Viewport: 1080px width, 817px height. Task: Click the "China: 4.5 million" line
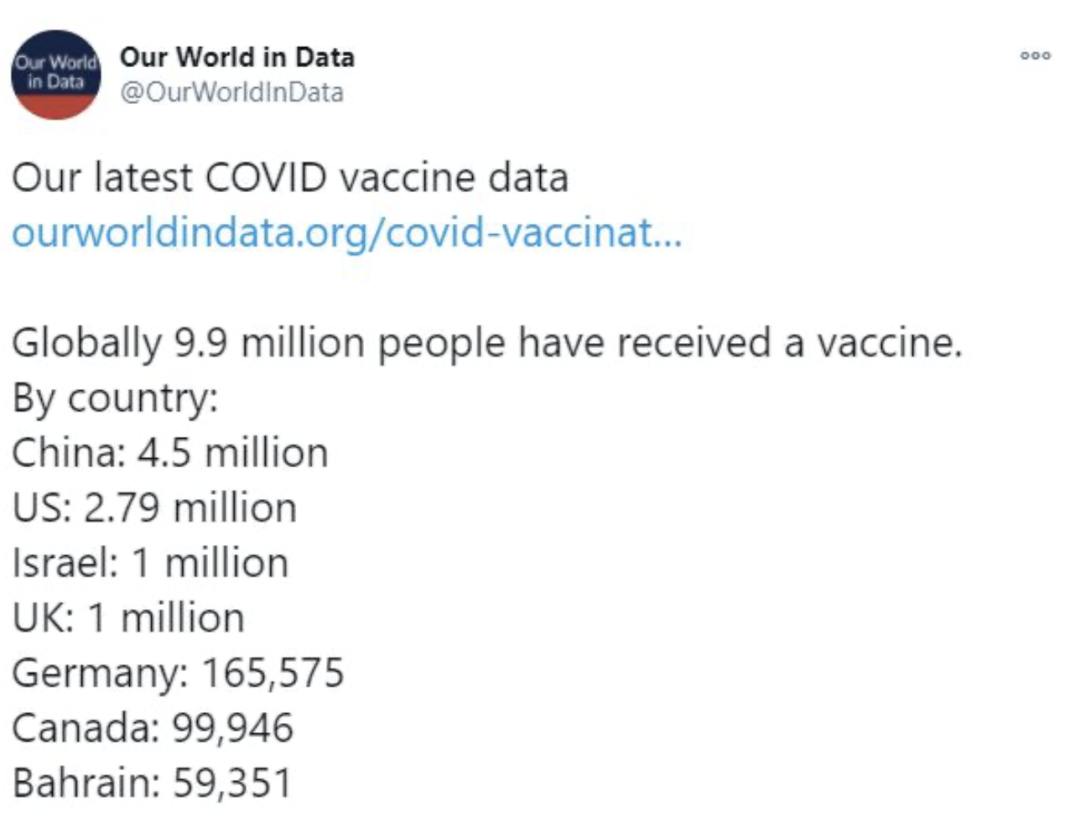pyautogui.click(x=170, y=453)
